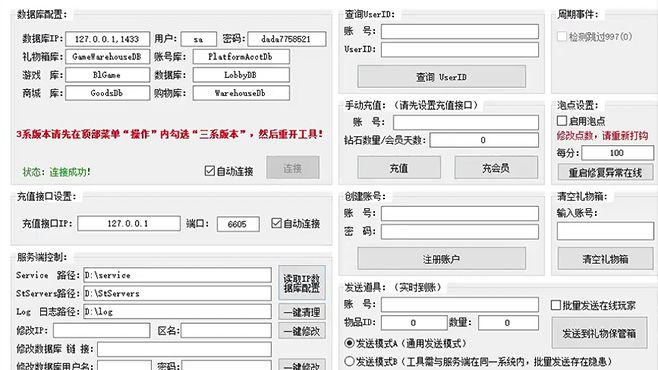
Task: Select 发送模式A radio button
Action: pos(349,343)
